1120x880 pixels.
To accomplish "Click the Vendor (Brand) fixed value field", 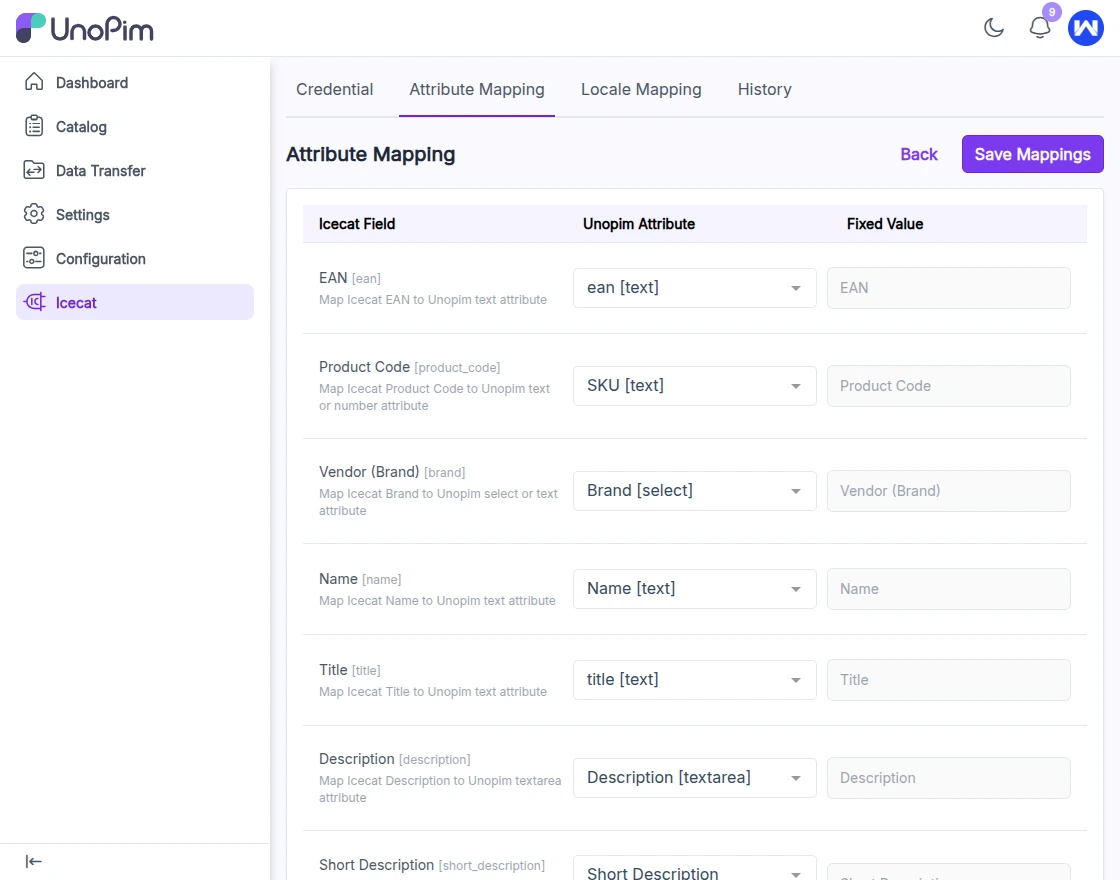I will 949,491.
